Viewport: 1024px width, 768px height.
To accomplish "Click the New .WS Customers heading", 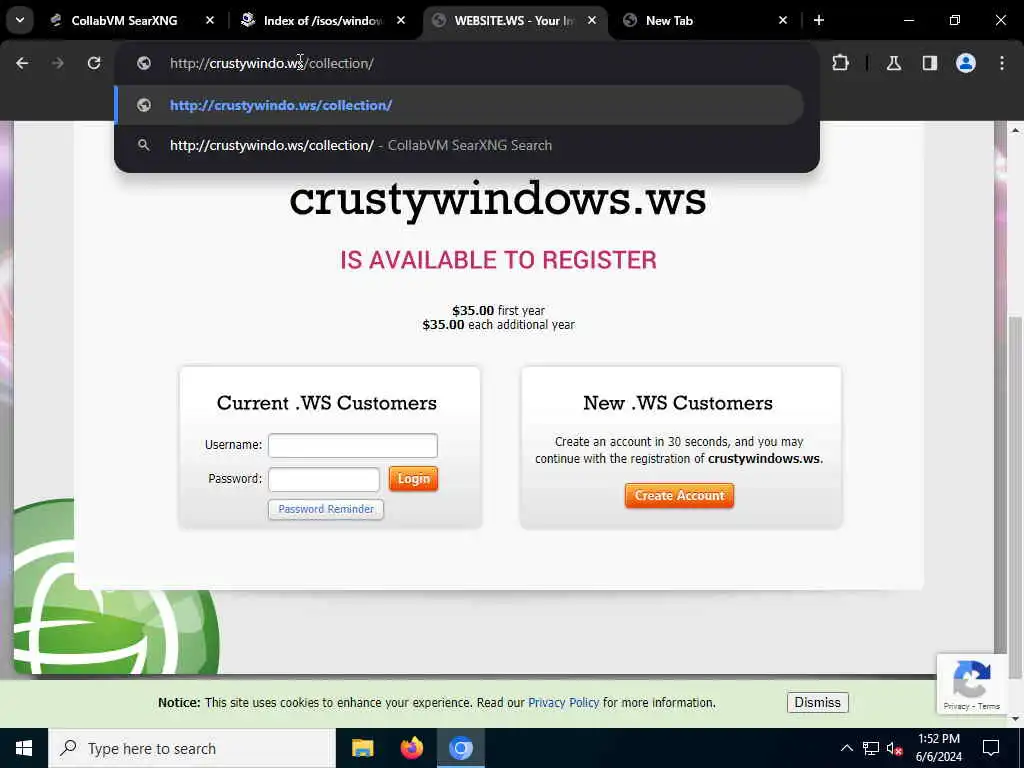I will [678, 403].
